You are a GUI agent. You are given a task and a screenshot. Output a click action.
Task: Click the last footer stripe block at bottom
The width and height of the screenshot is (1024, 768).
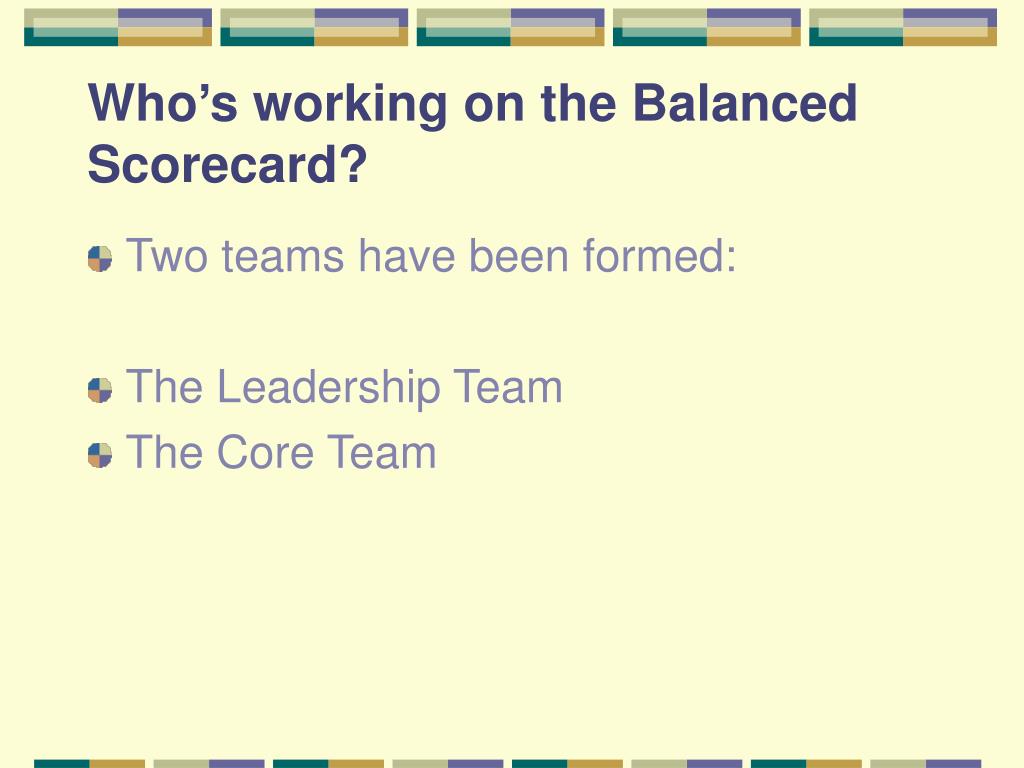point(926,763)
